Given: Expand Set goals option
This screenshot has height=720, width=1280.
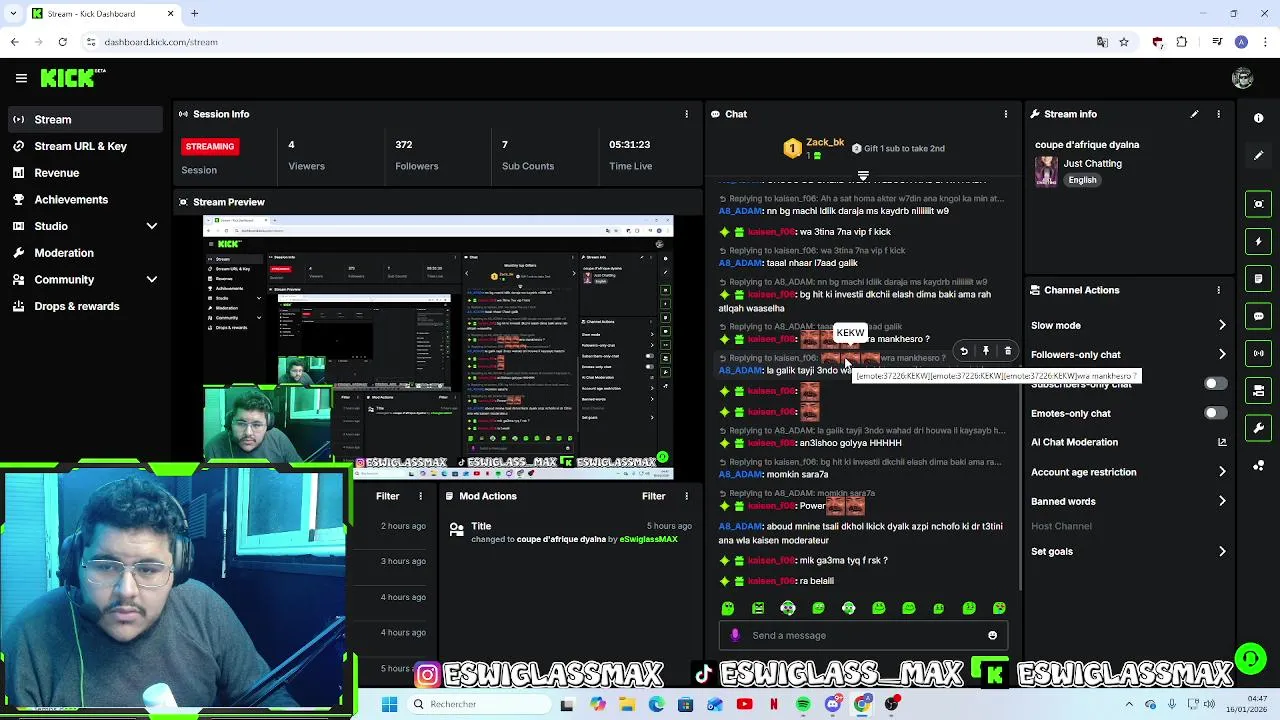Looking at the screenshot, I should [x=1222, y=551].
